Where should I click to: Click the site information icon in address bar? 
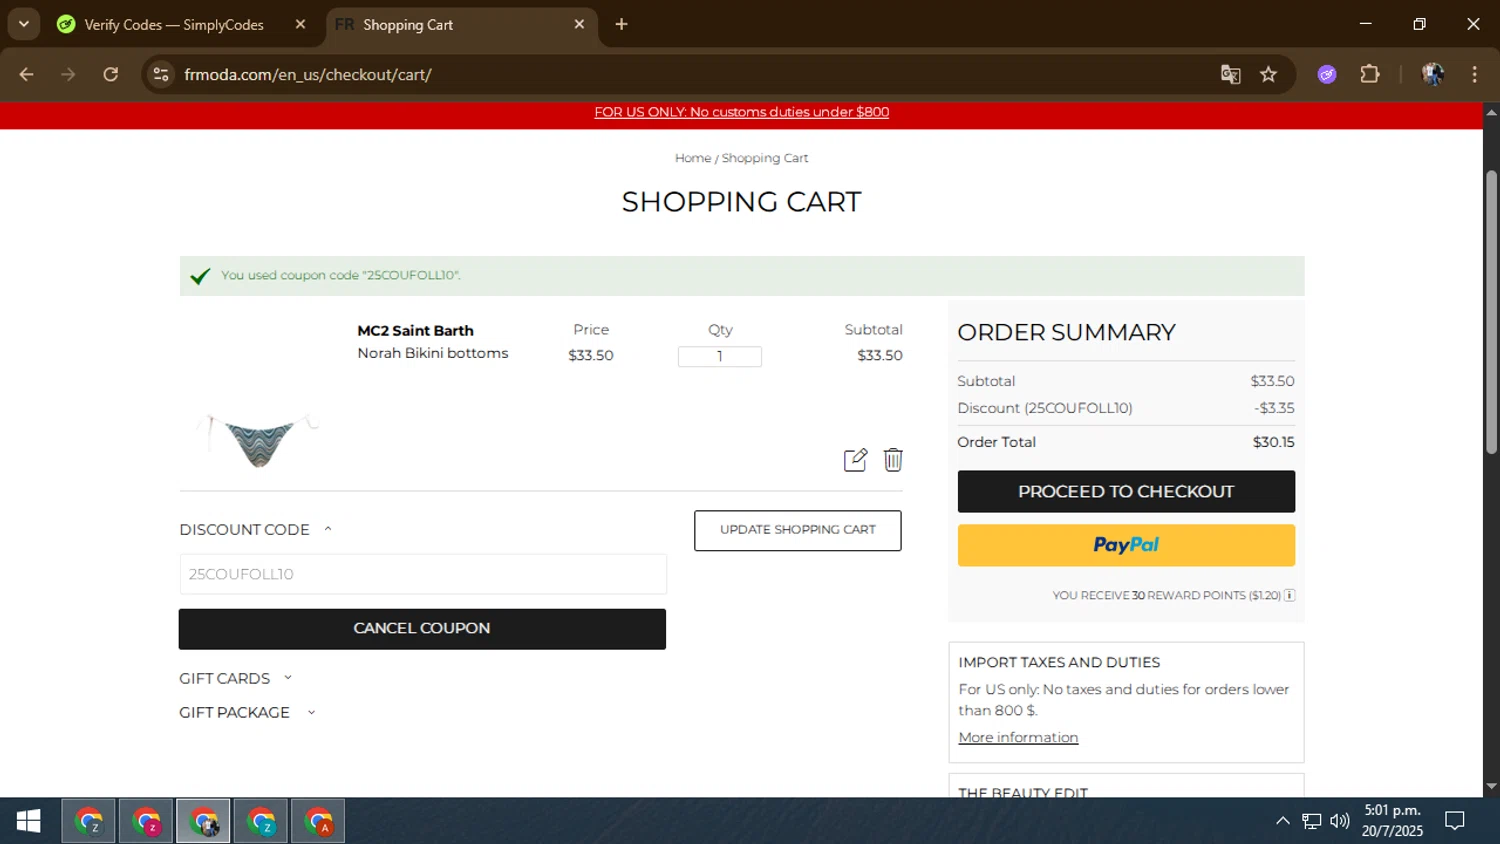[x=161, y=75]
